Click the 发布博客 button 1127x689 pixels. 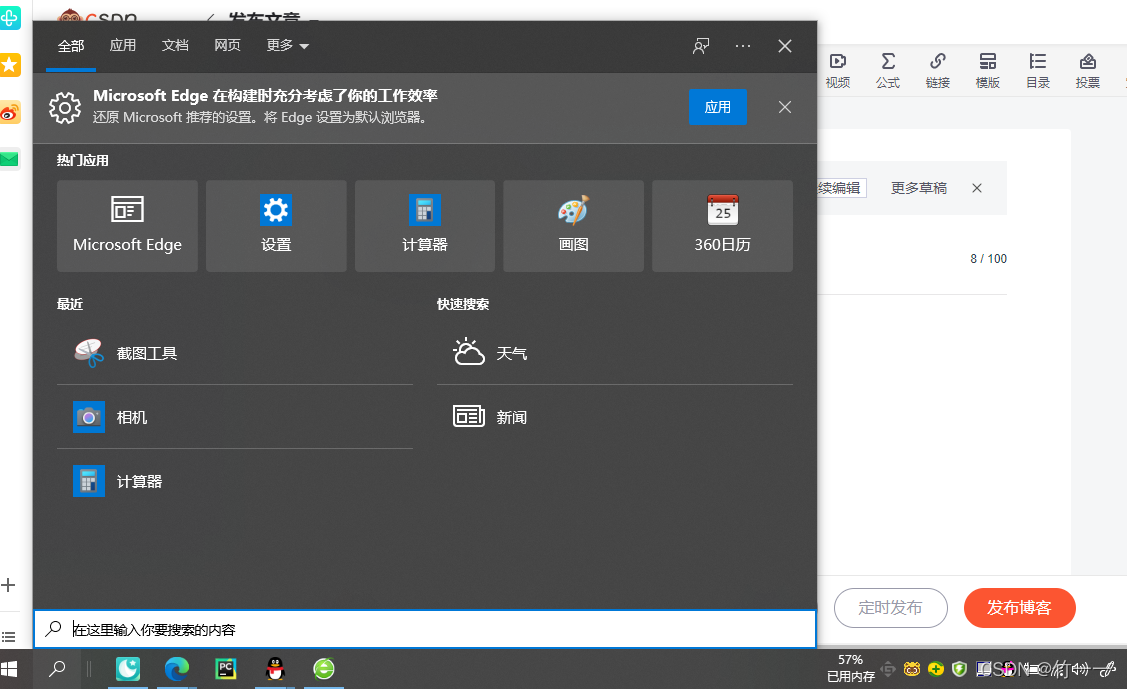(x=1019, y=608)
